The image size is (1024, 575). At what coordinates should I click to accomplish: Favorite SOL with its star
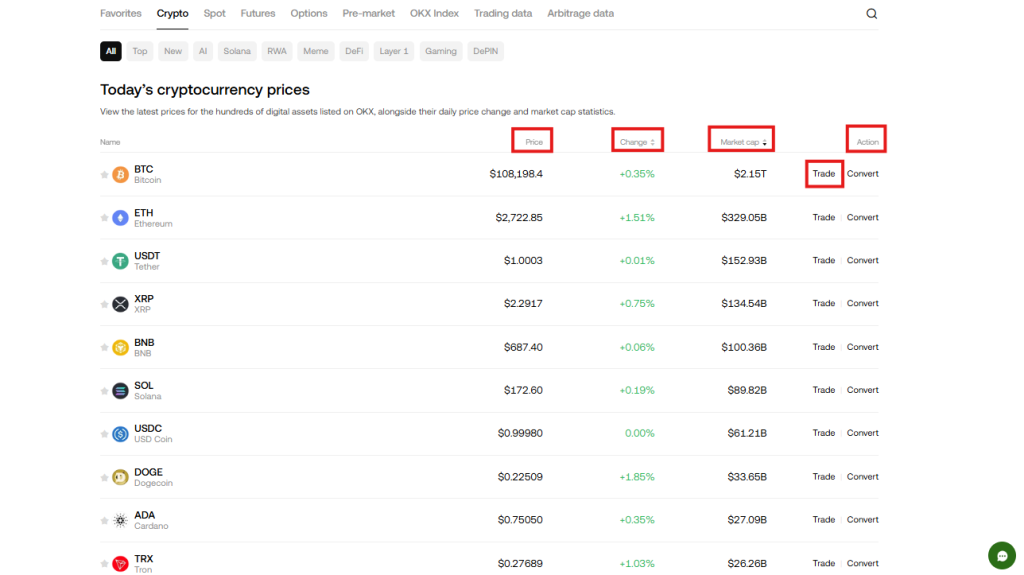(104, 391)
